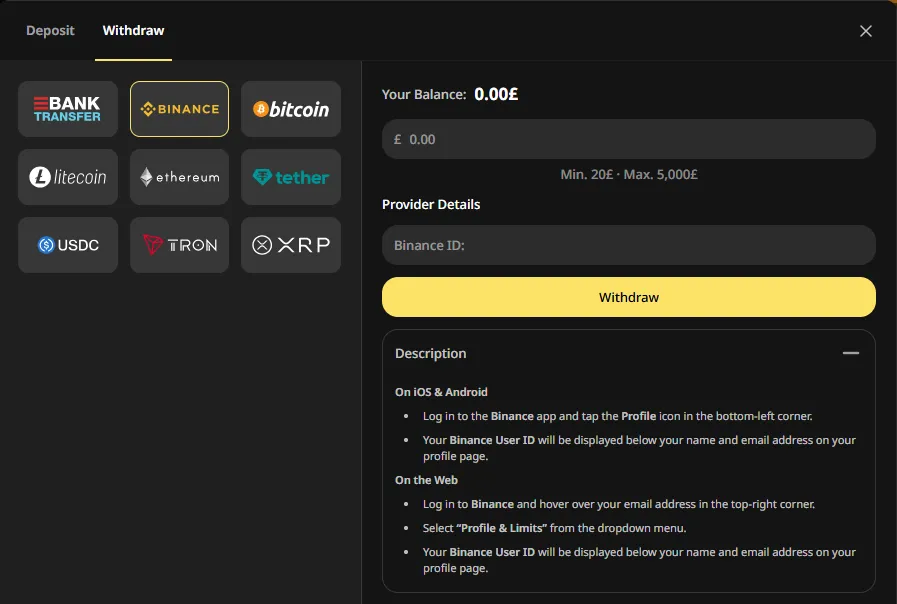Select the Litecoin payment tile
The height and width of the screenshot is (604, 897).
(x=68, y=177)
